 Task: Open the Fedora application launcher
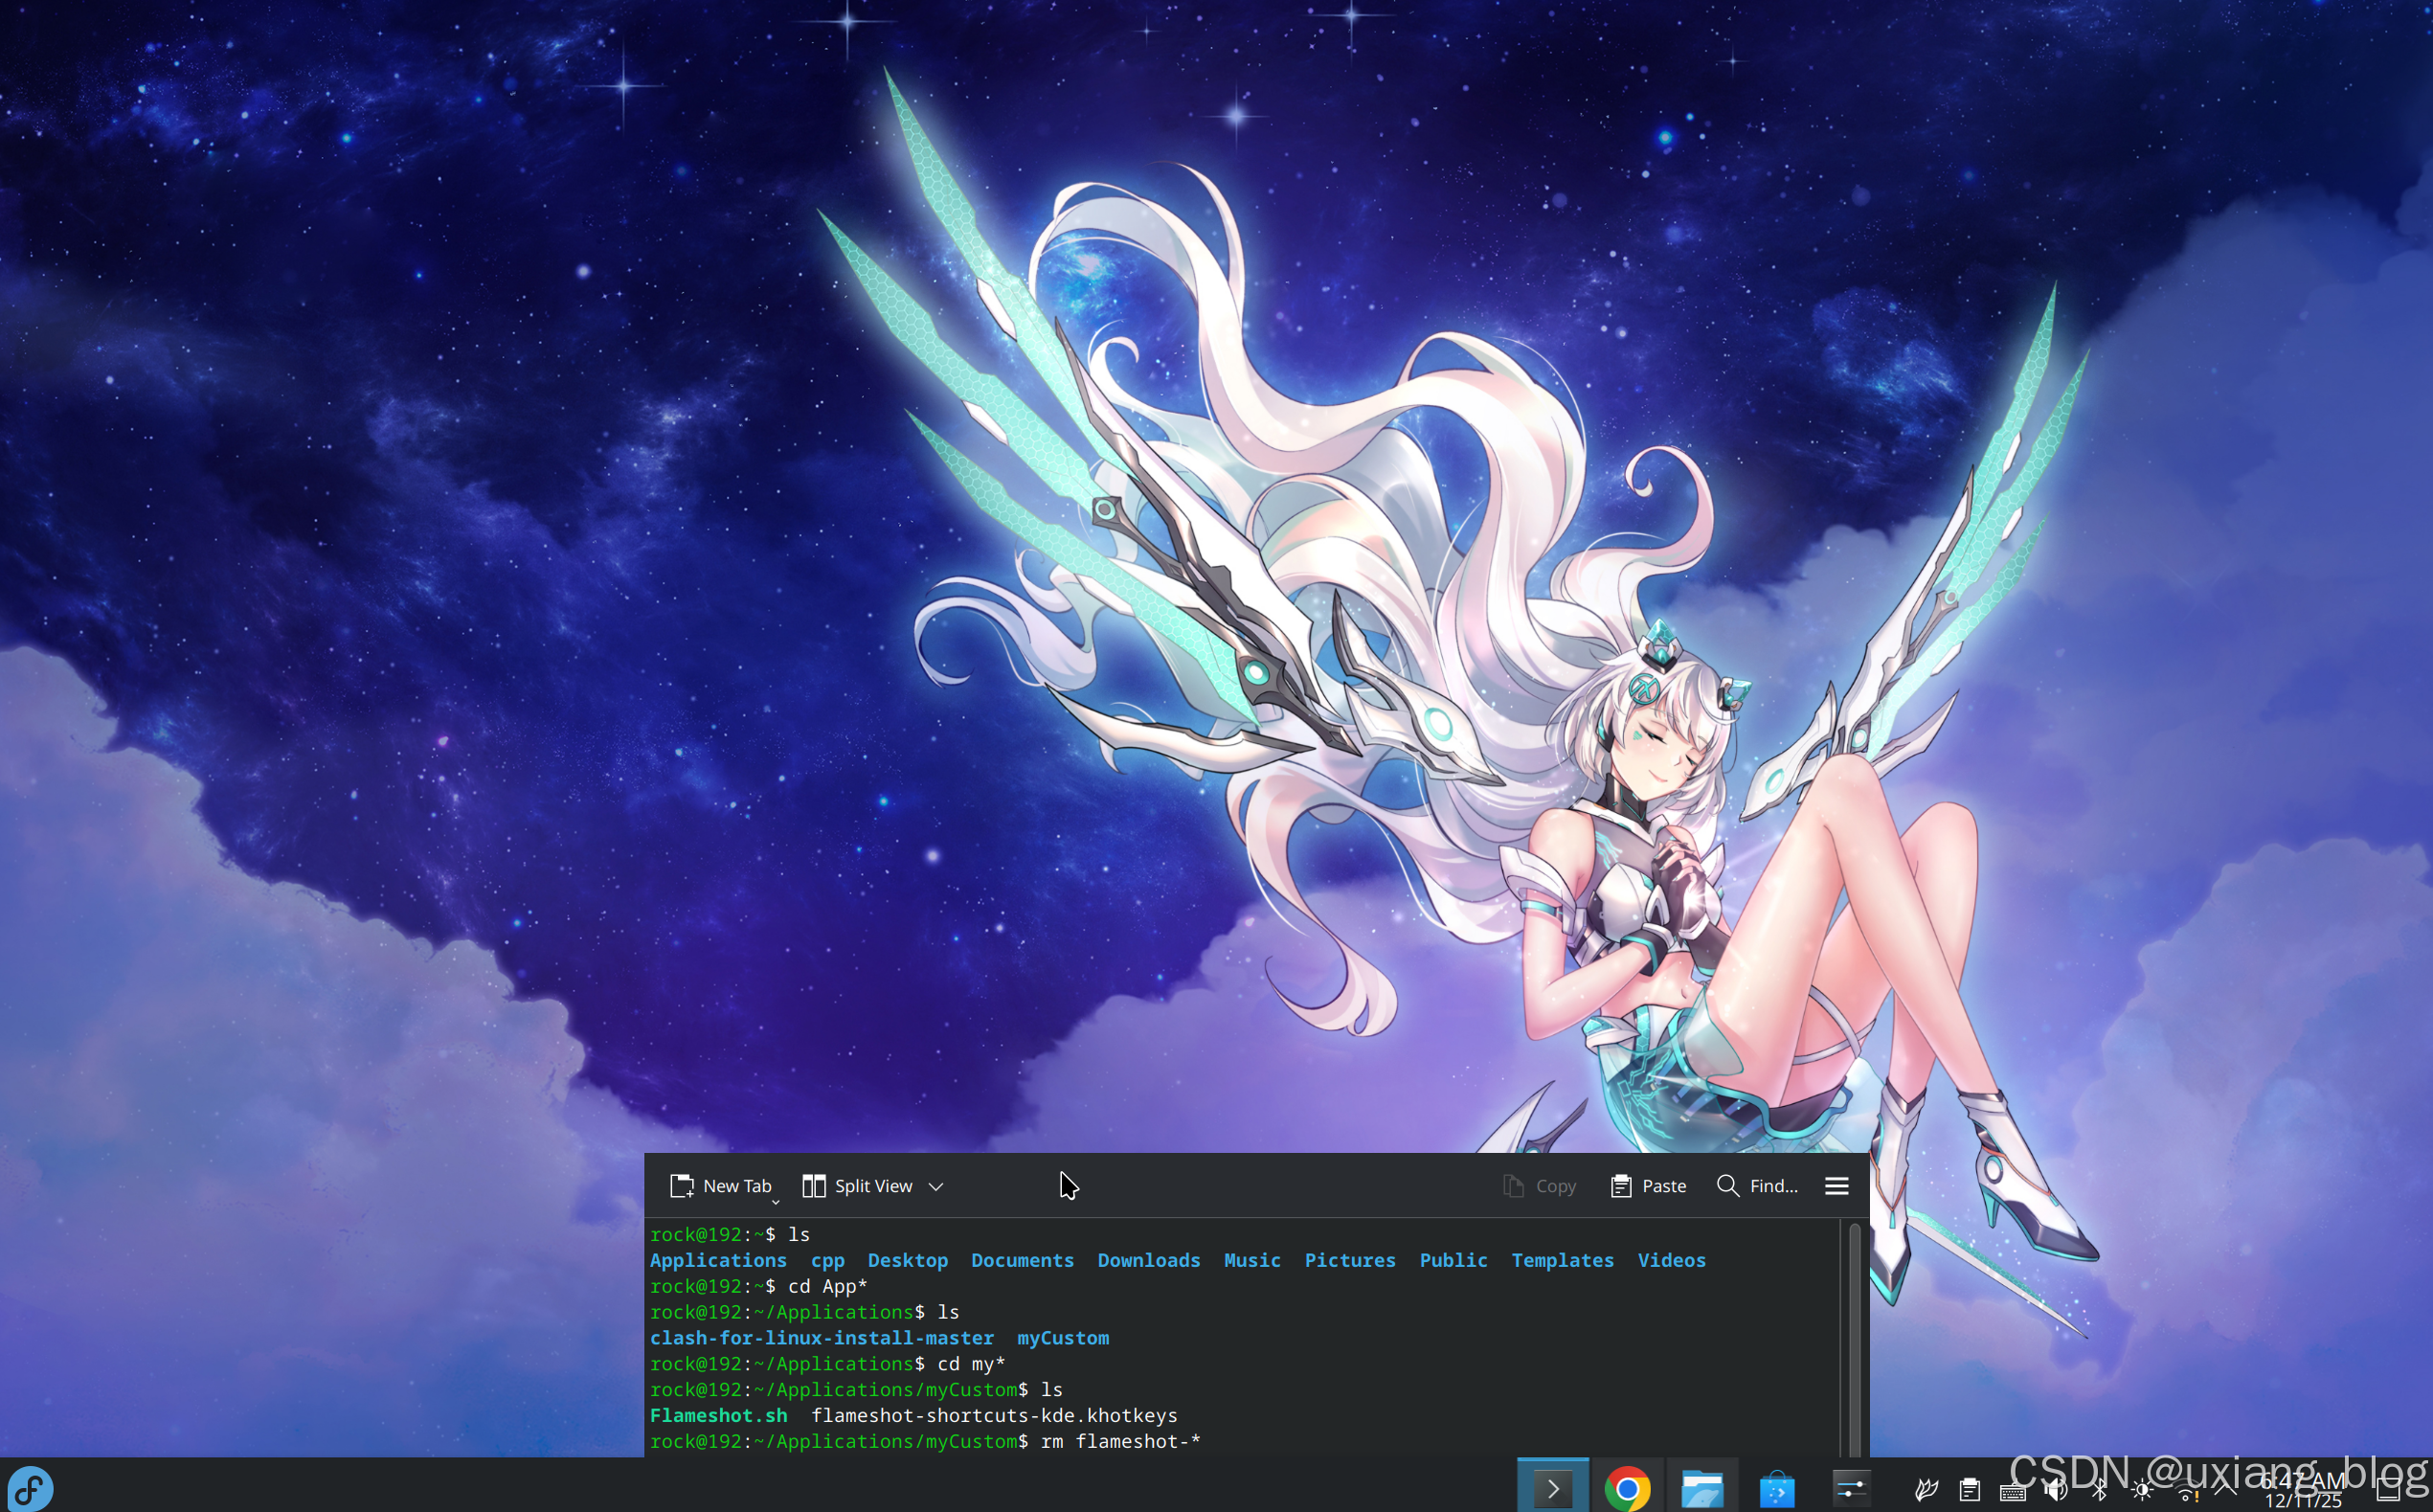pos(30,1488)
